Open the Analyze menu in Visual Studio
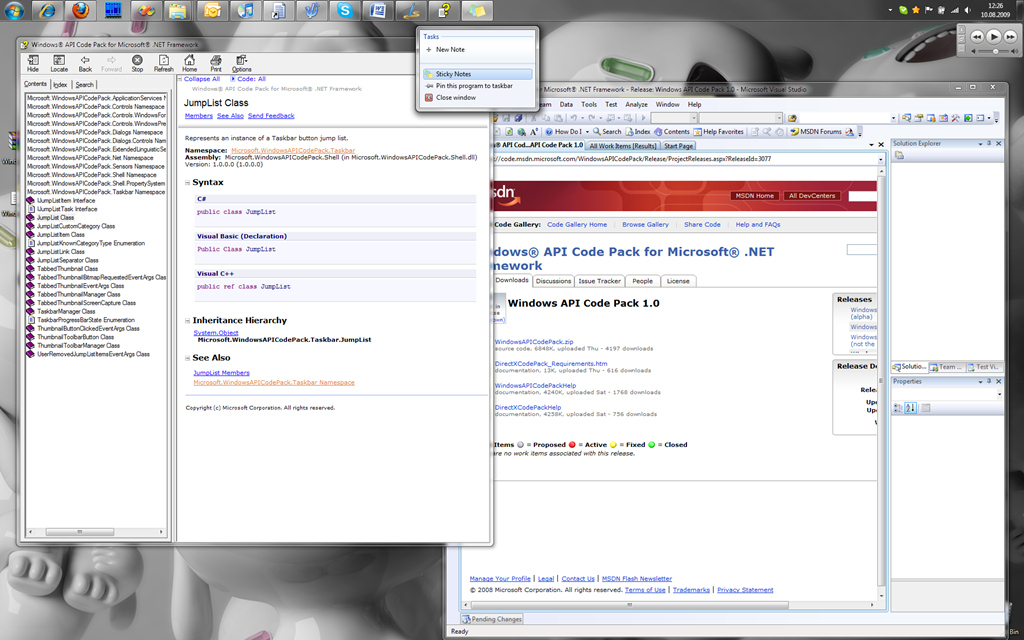 [636, 104]
